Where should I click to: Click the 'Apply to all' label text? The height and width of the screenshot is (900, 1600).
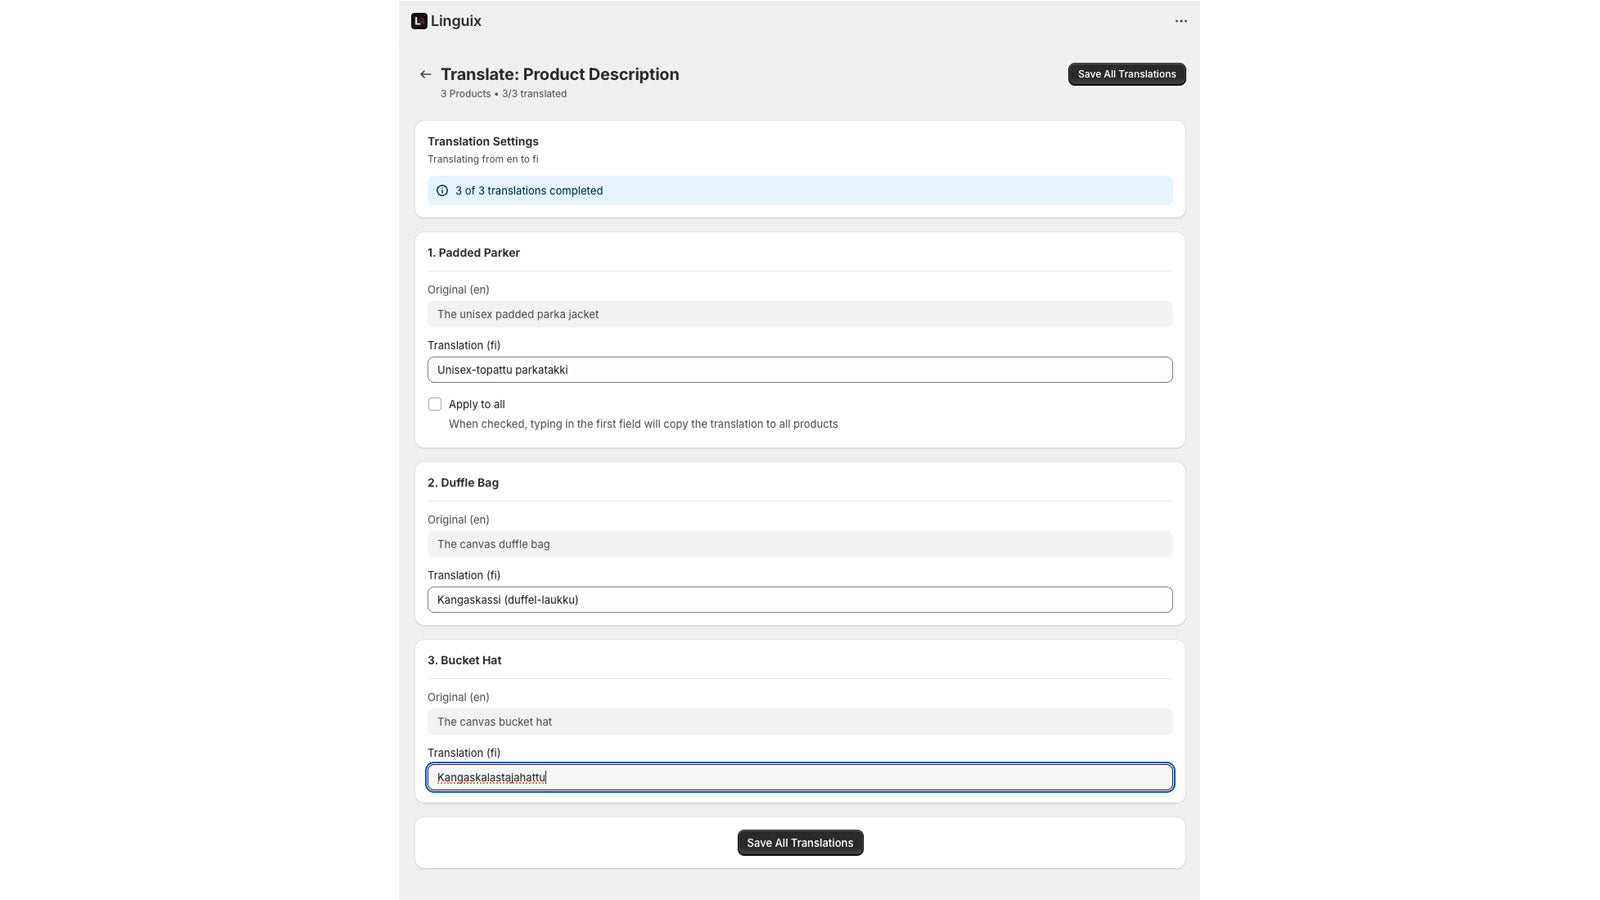(x=476, y=404)
